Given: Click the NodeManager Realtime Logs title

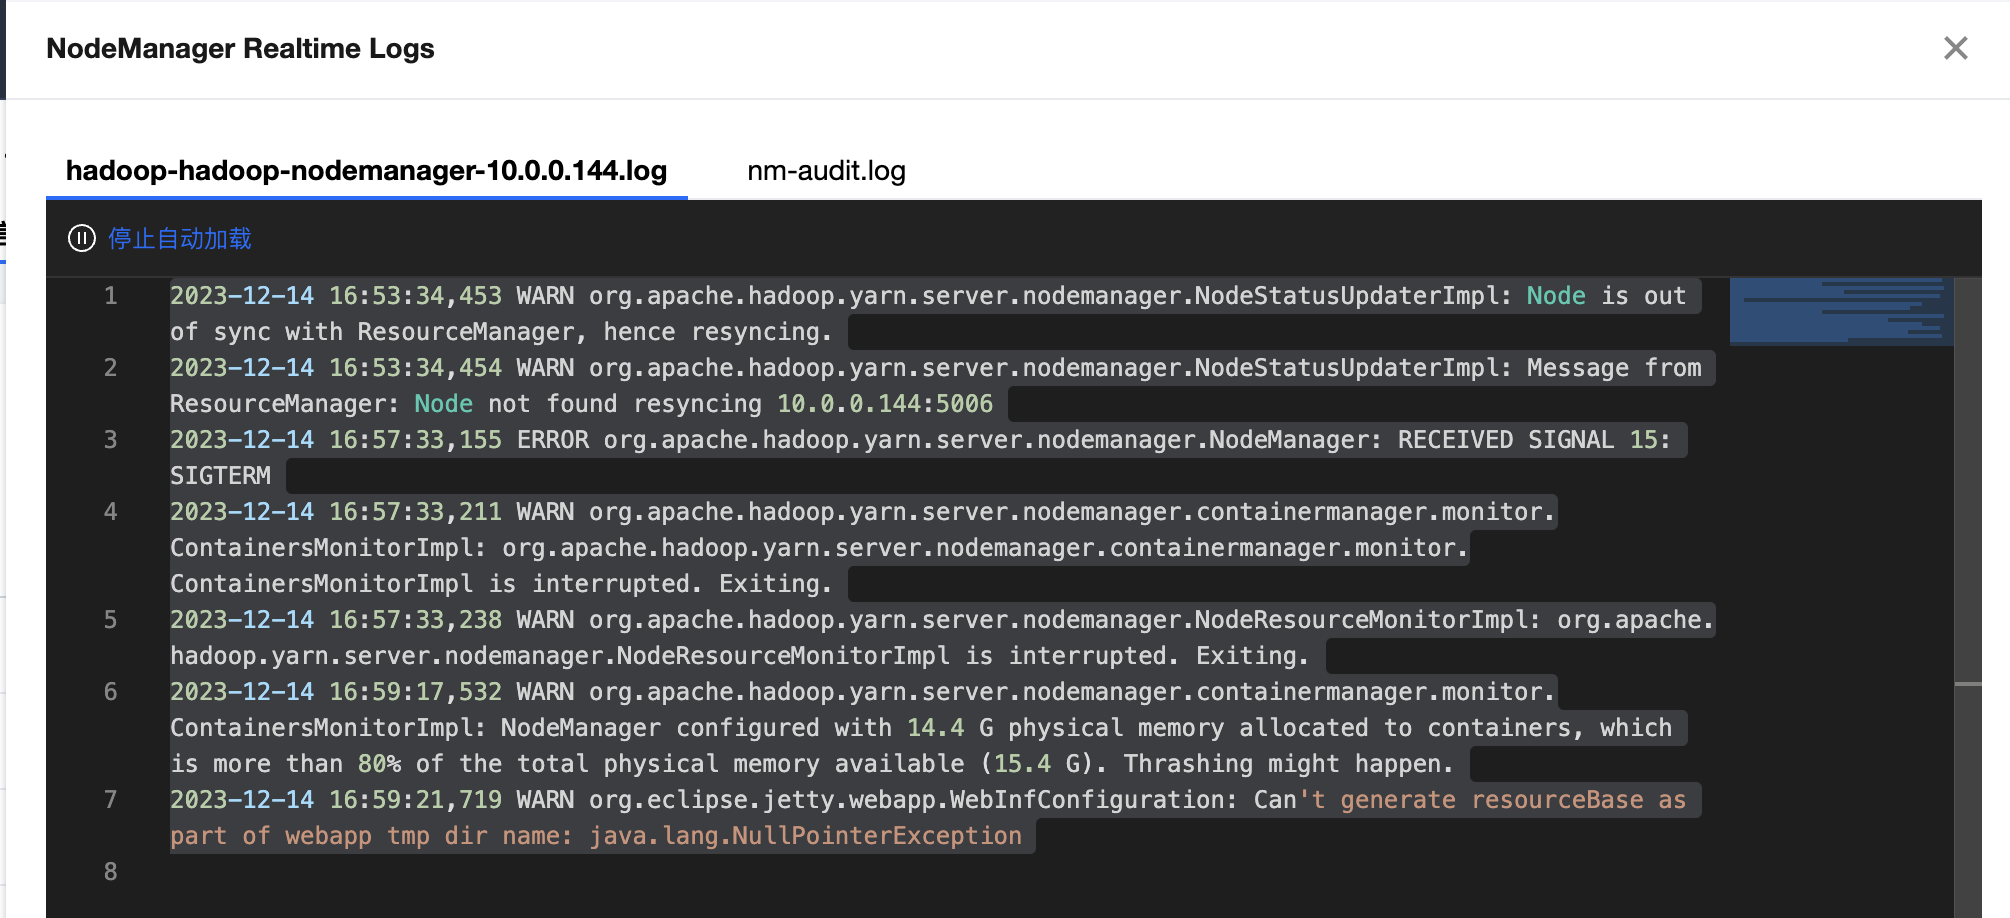Looking at the screenshot, I should [x=240, y=48].
